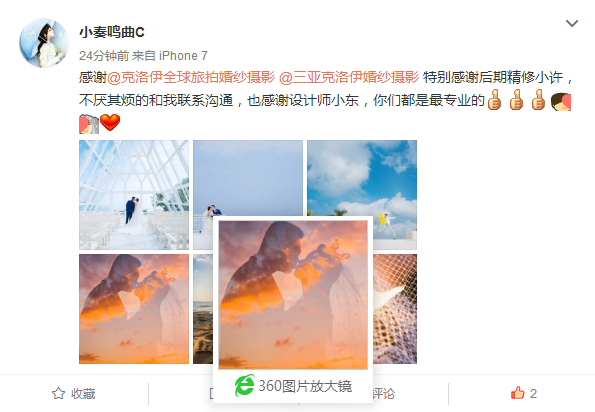This screenshot has height=412, width=595.
Task: Click the green 360 browser logo icon
Action: [x=245, y=386]
